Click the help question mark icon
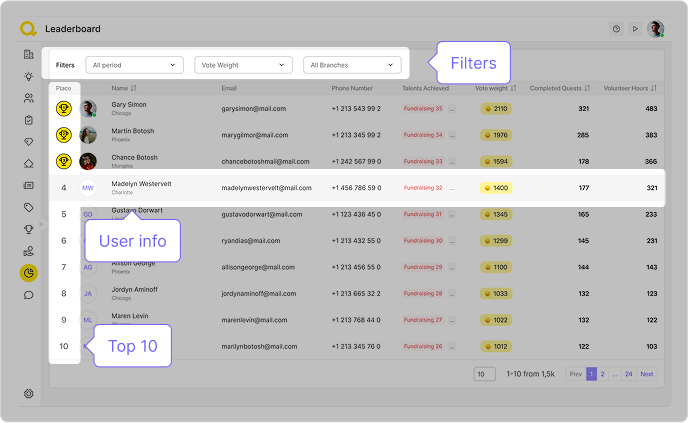Viewport: 688px width, 423px height. (x=616, y=29)
